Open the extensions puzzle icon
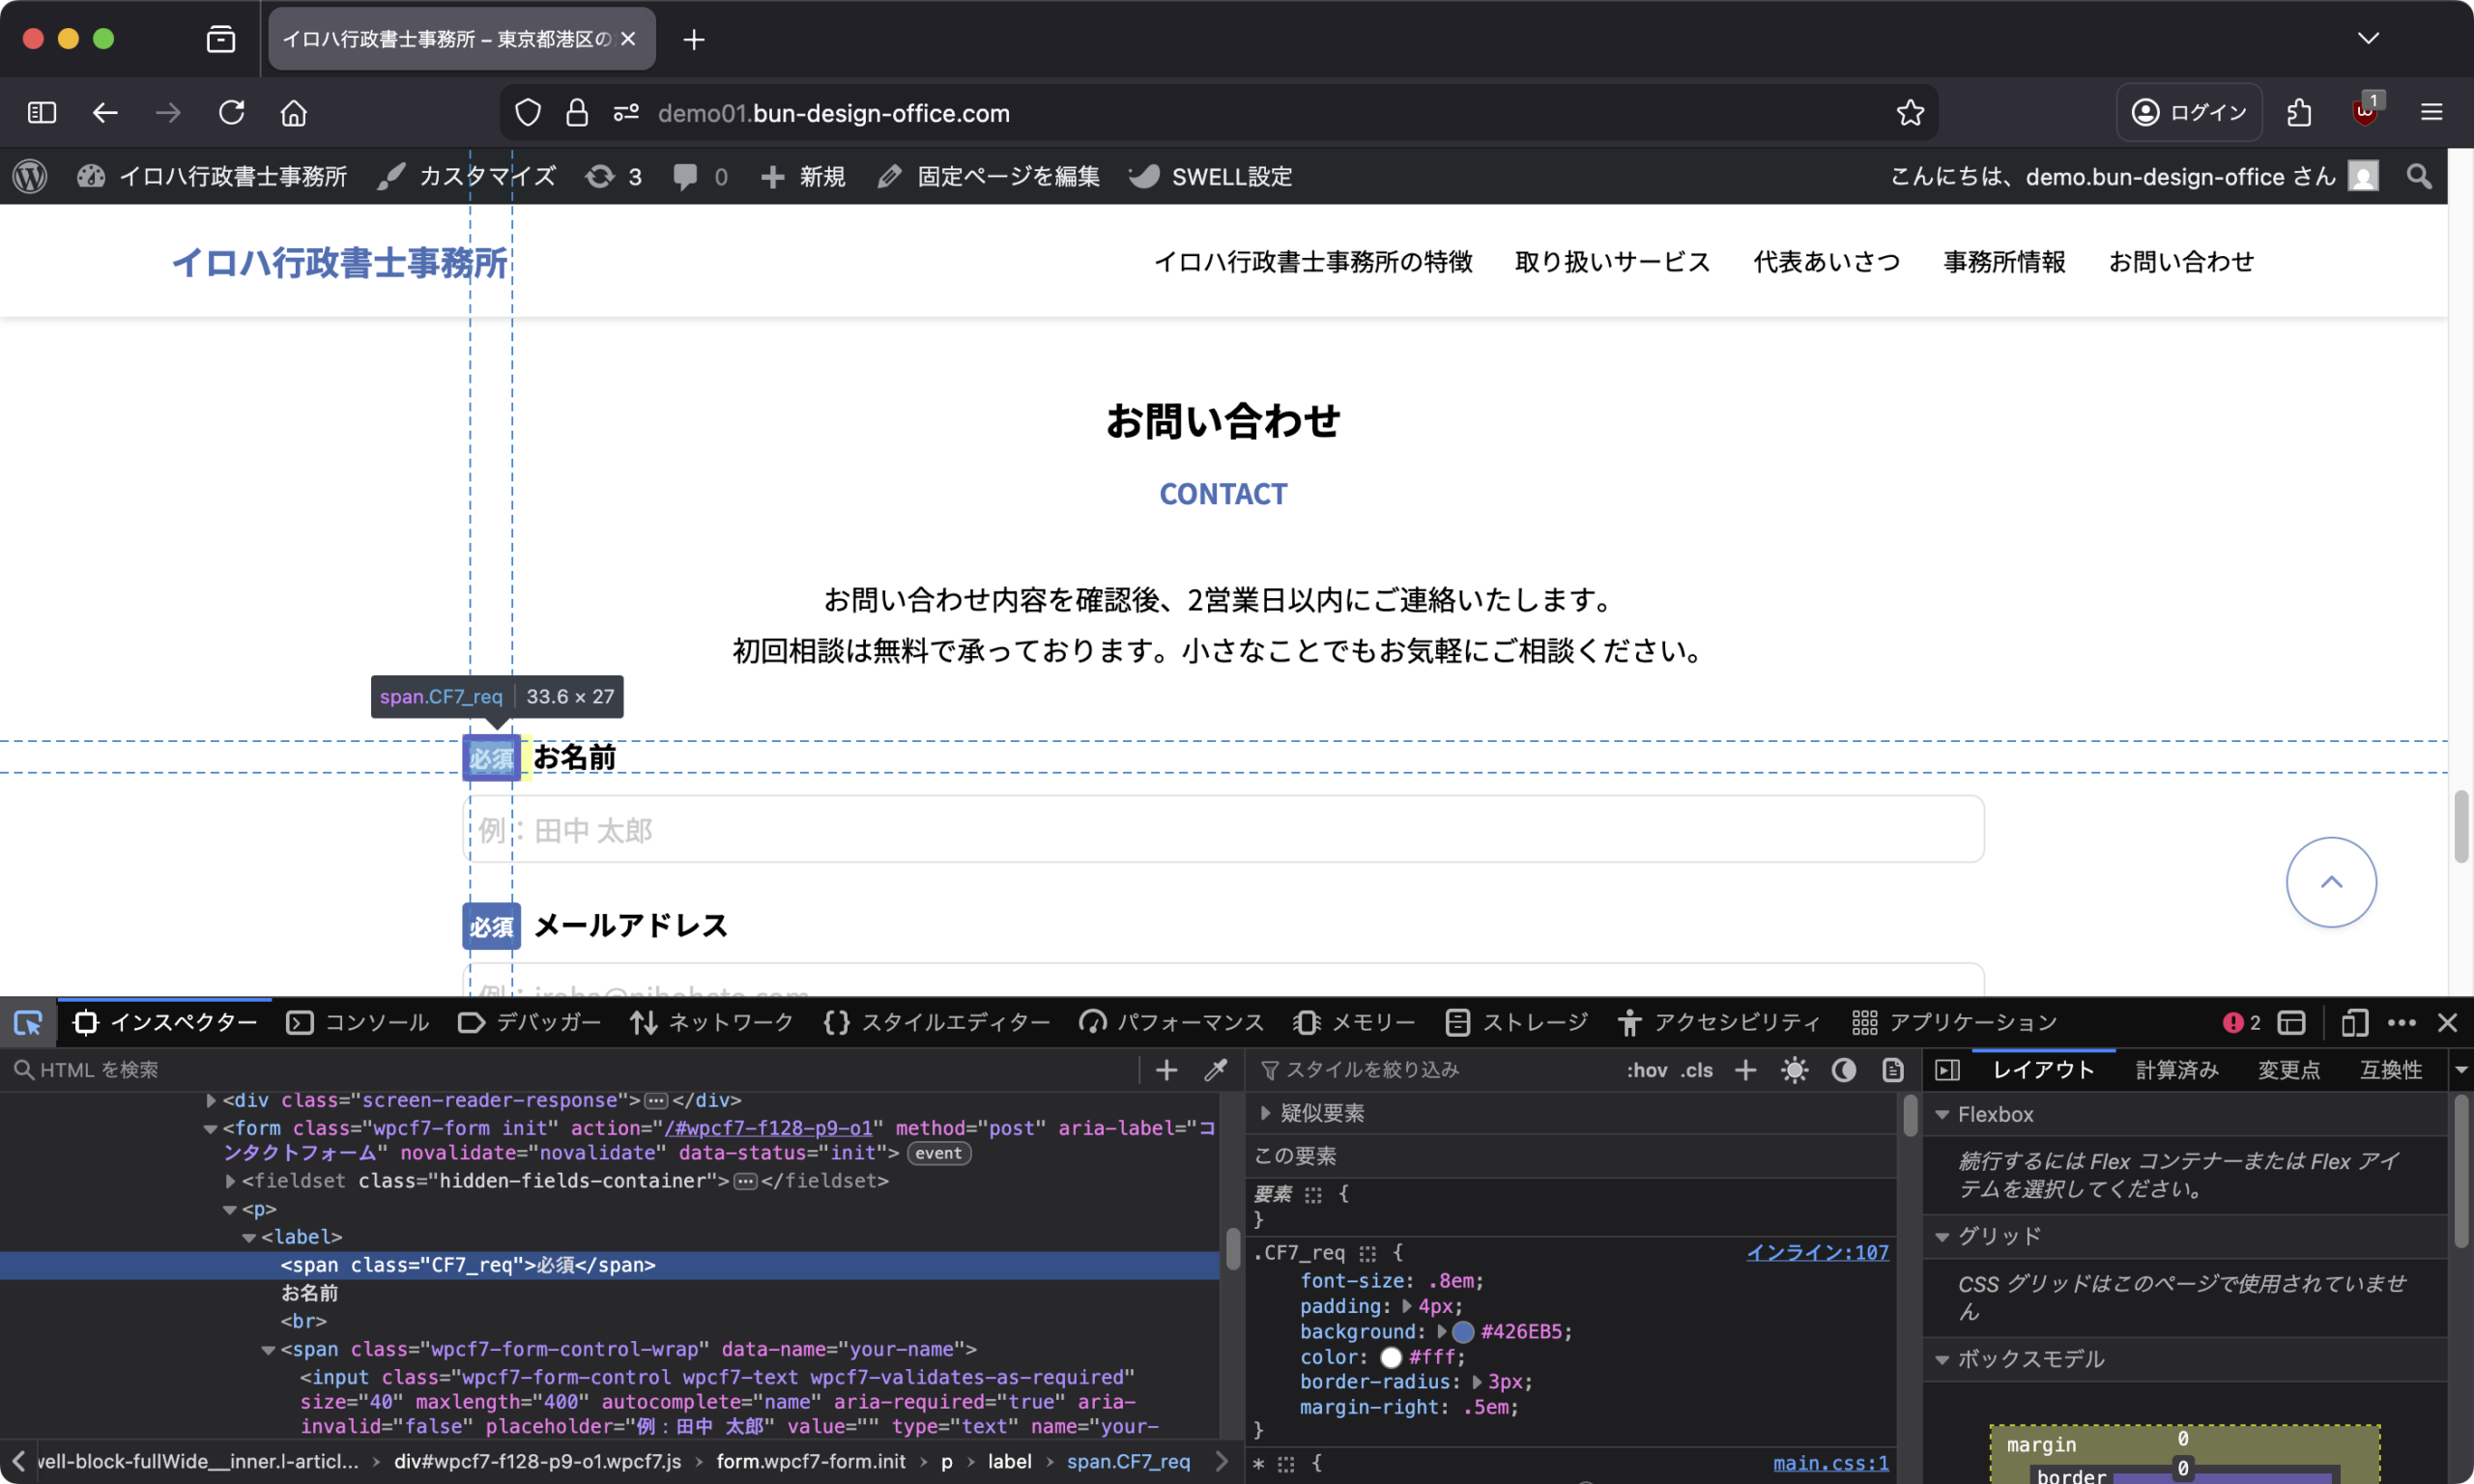Screen dimensions: 2474x1484 coord(2298,113)
